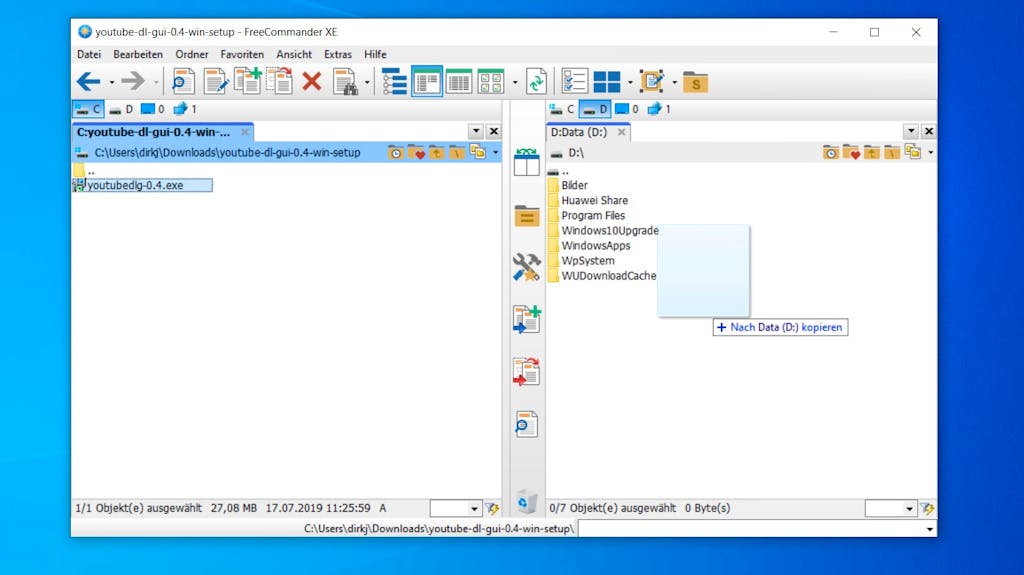Image resolution: width=1024 pixels, height=575 pixels.
Task: Click right panel quick filter funnel icon
Action: click(x=927, y=508)
